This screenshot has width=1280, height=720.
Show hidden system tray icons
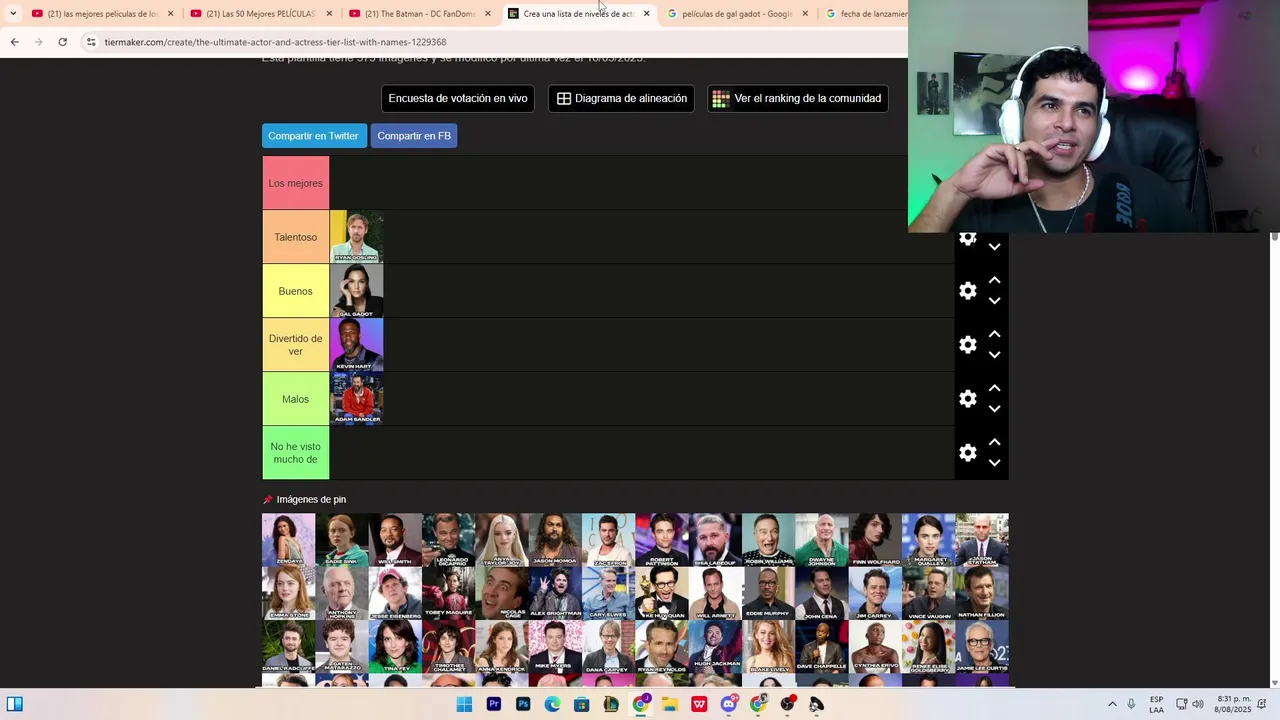pos(1112,704)
